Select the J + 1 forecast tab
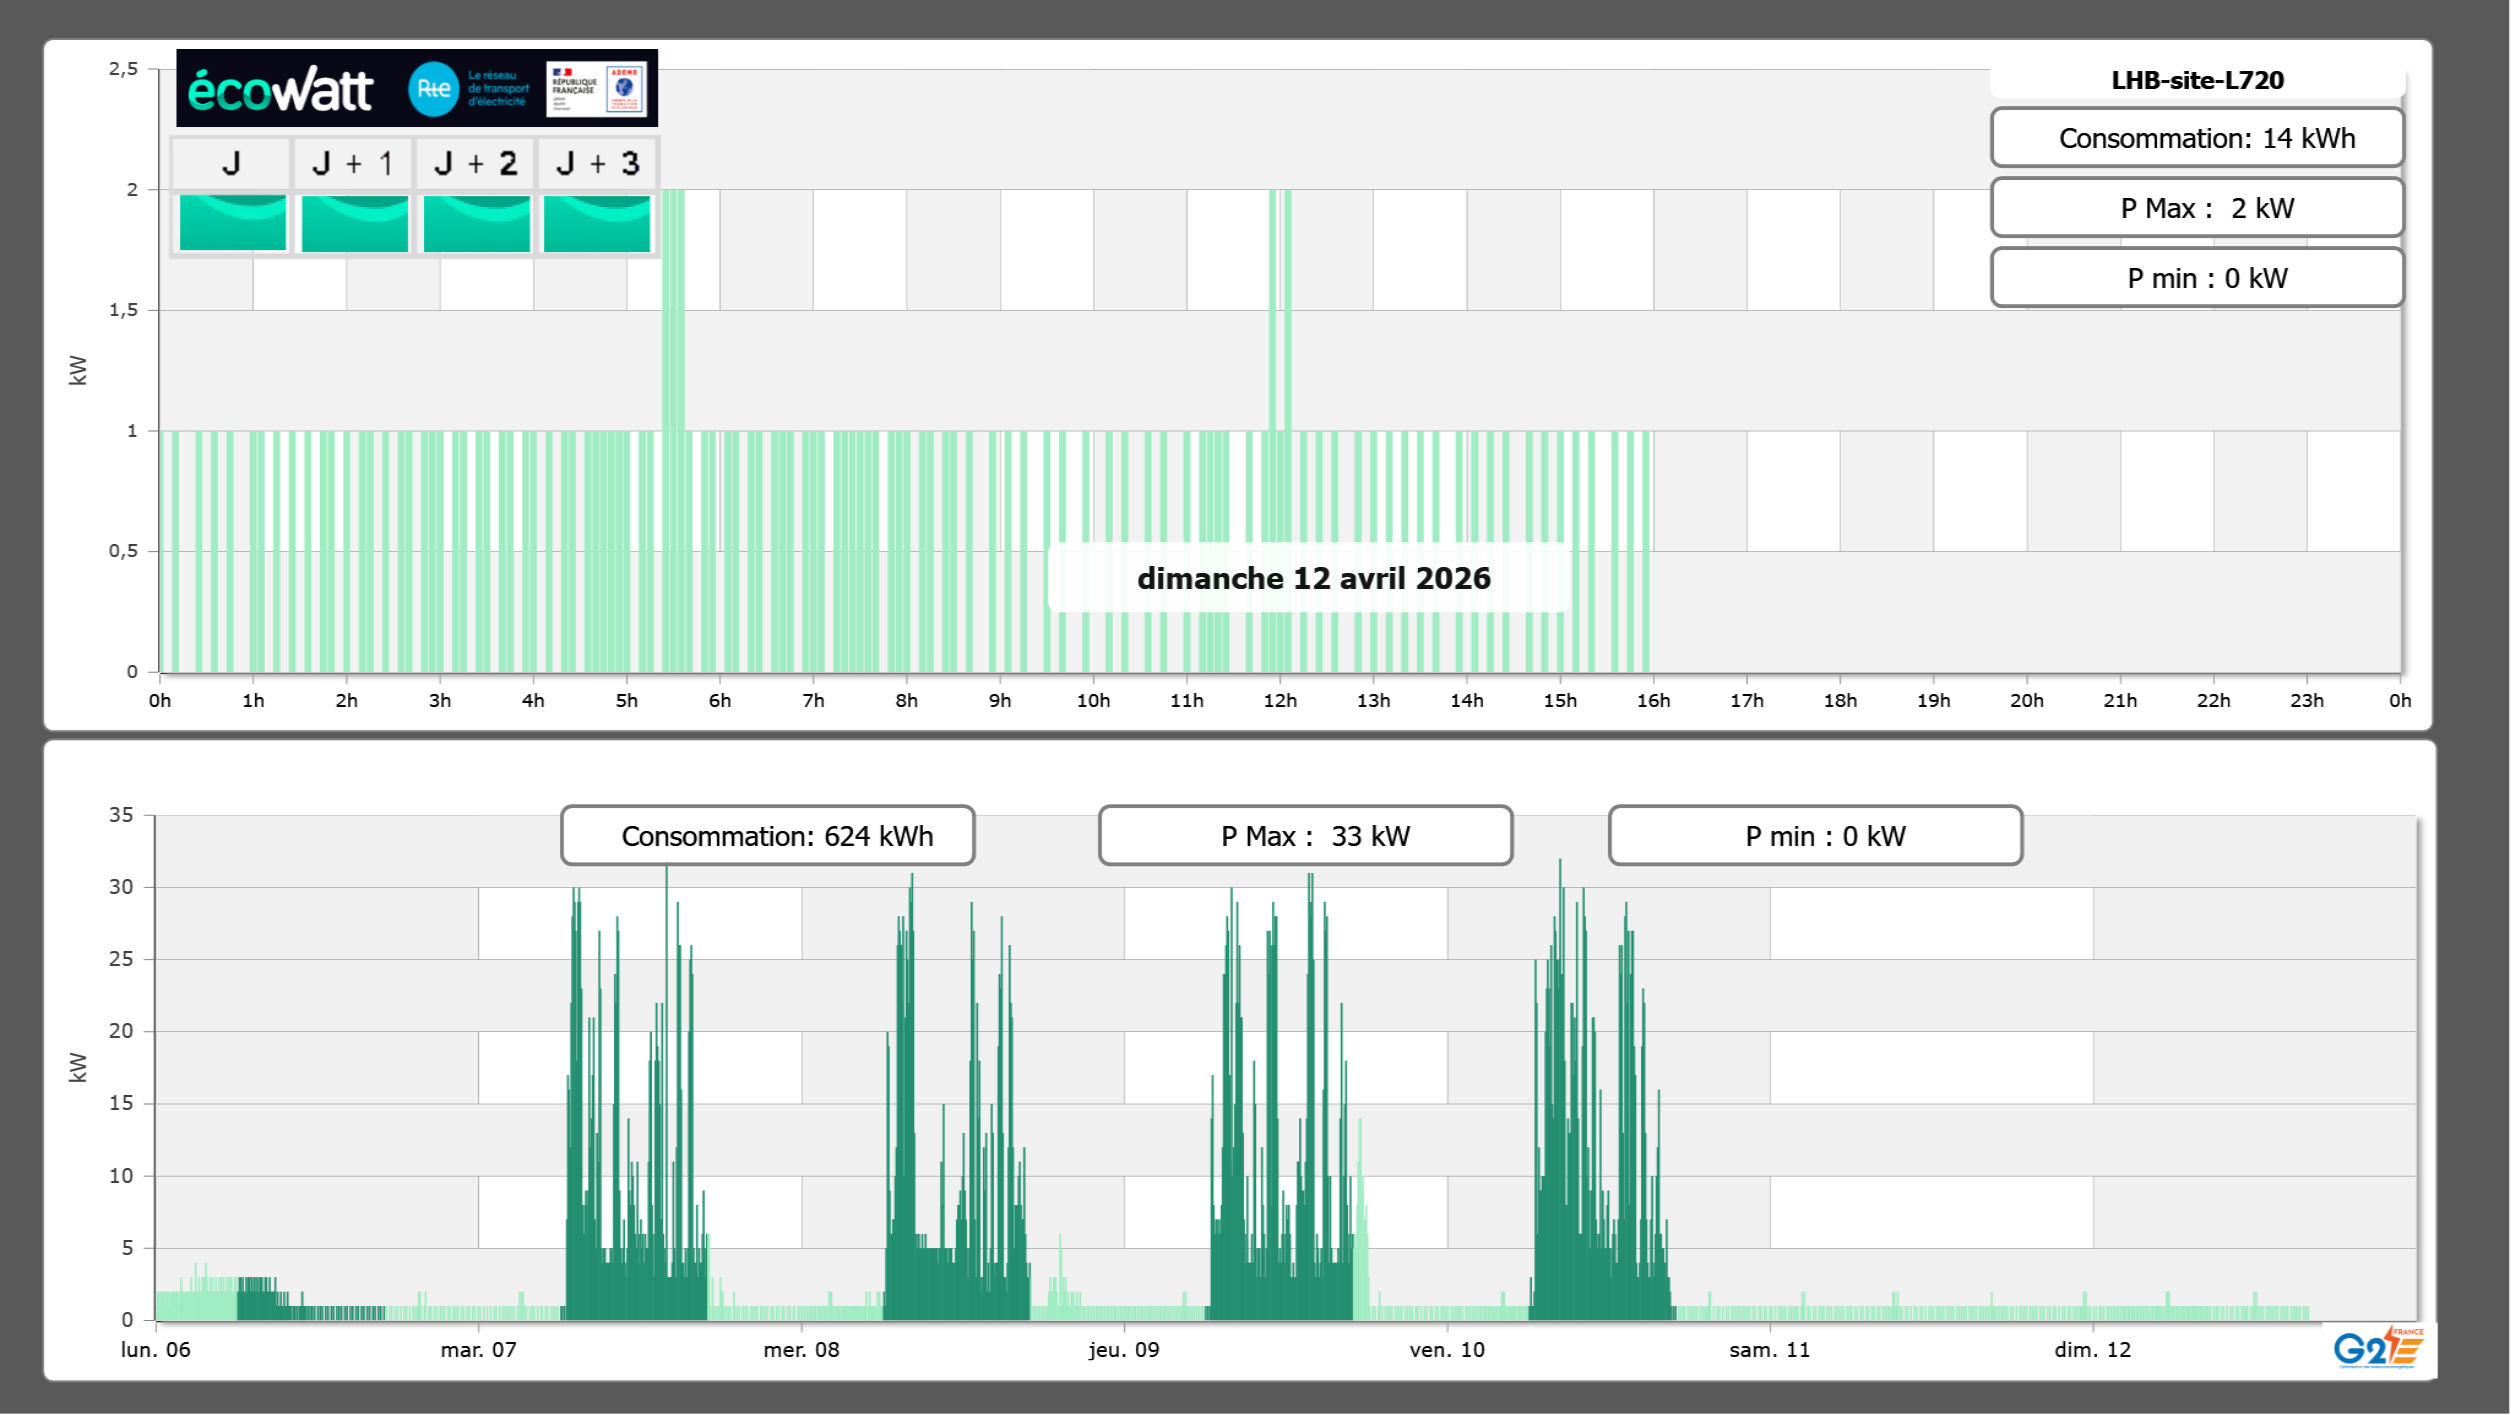The image size is (2511, 1415). [x=352, y=163]
